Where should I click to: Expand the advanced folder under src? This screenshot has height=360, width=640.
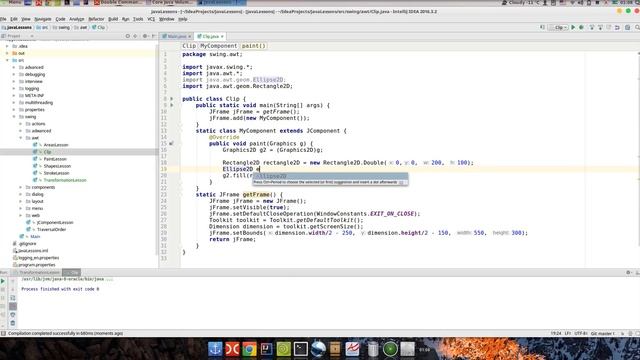click(x=14, y=67)
